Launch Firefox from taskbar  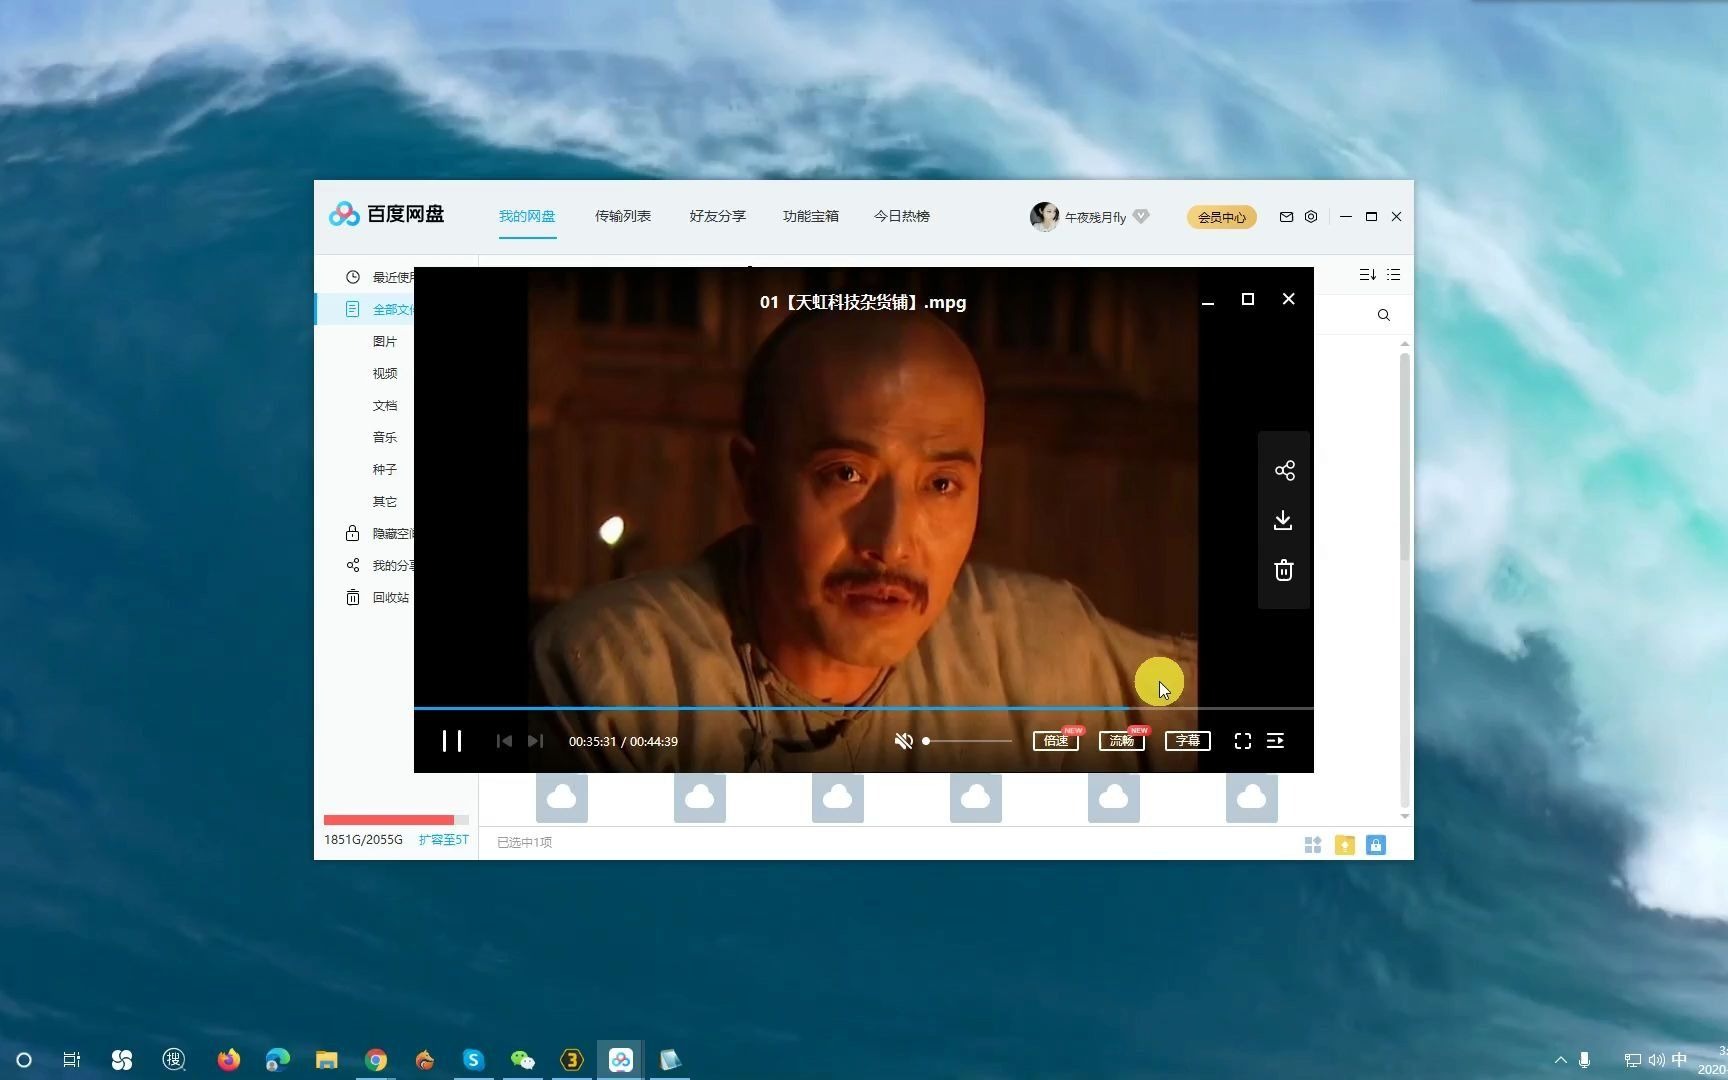click(229, 1060)
